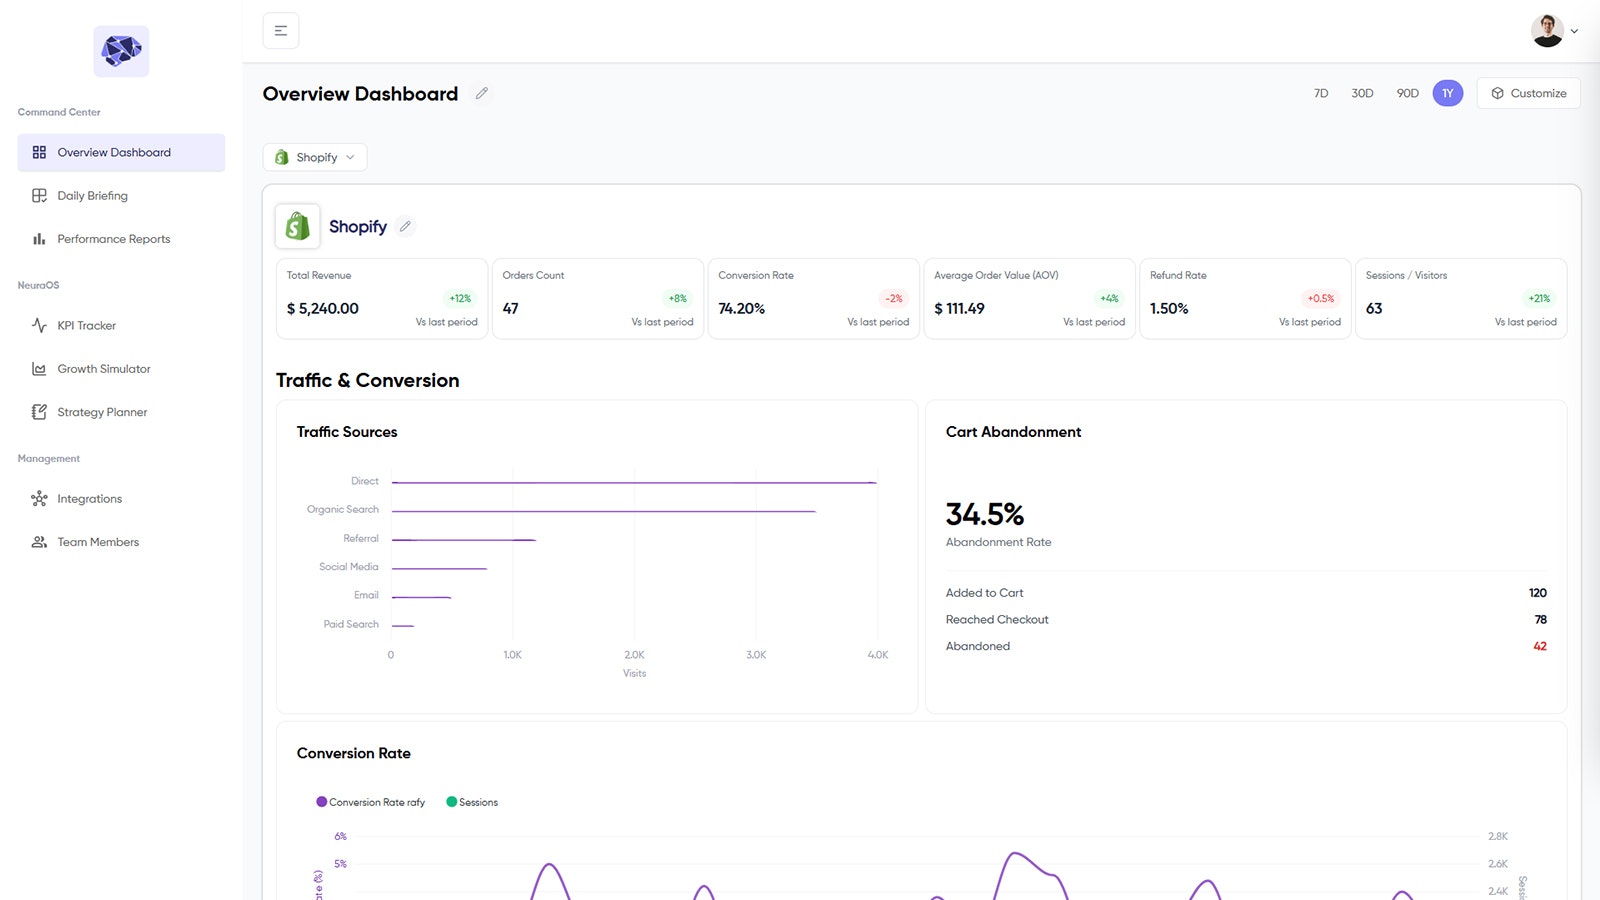Open the Shopify source dropdown
The width and height of the screenshot is (1600, 900).
click(x=315, y=157)
